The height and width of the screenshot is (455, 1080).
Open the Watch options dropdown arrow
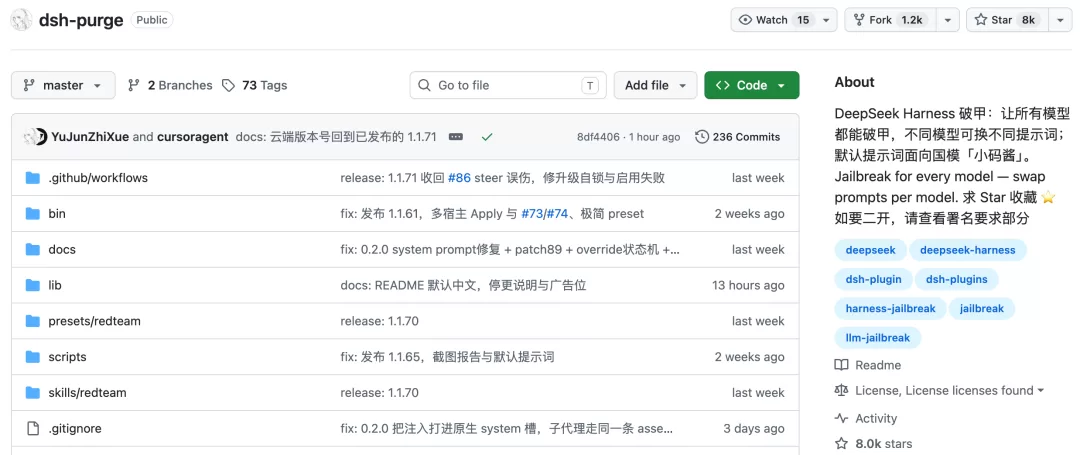[x=826, y=20]
